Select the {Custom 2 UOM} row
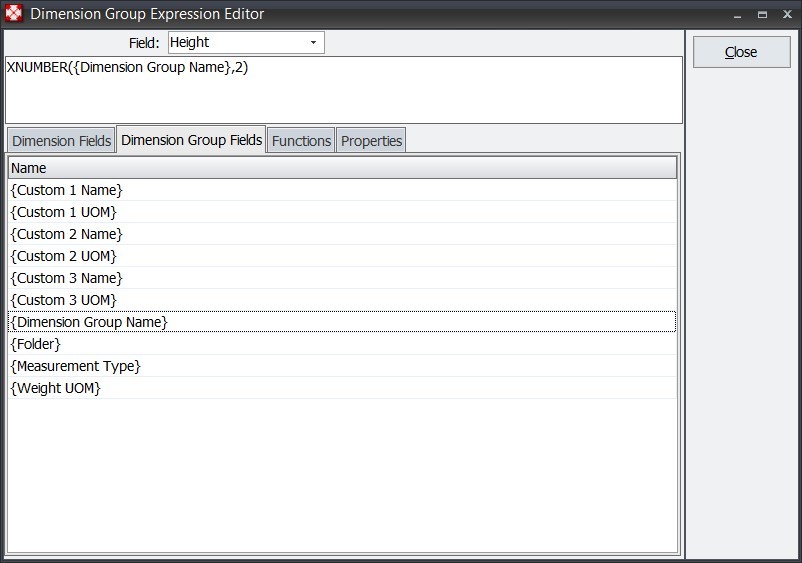Viewport: 802px width, 563px height. 342,256
